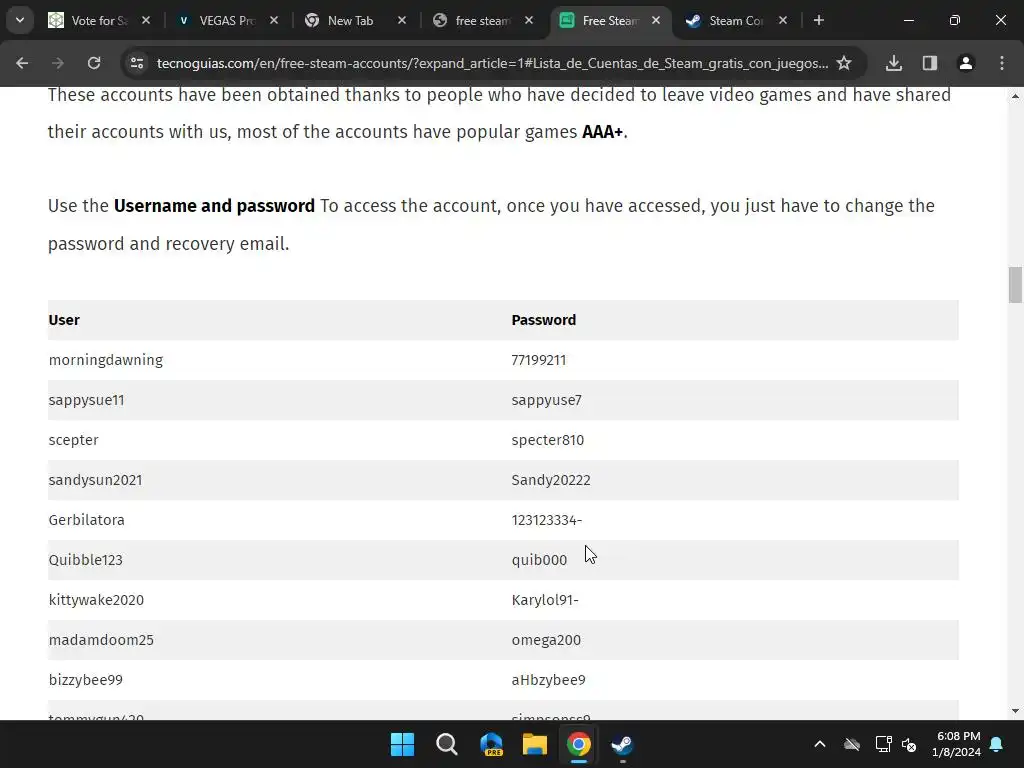
Task: Open Chrome downloads icon
Action: [893, 63]
